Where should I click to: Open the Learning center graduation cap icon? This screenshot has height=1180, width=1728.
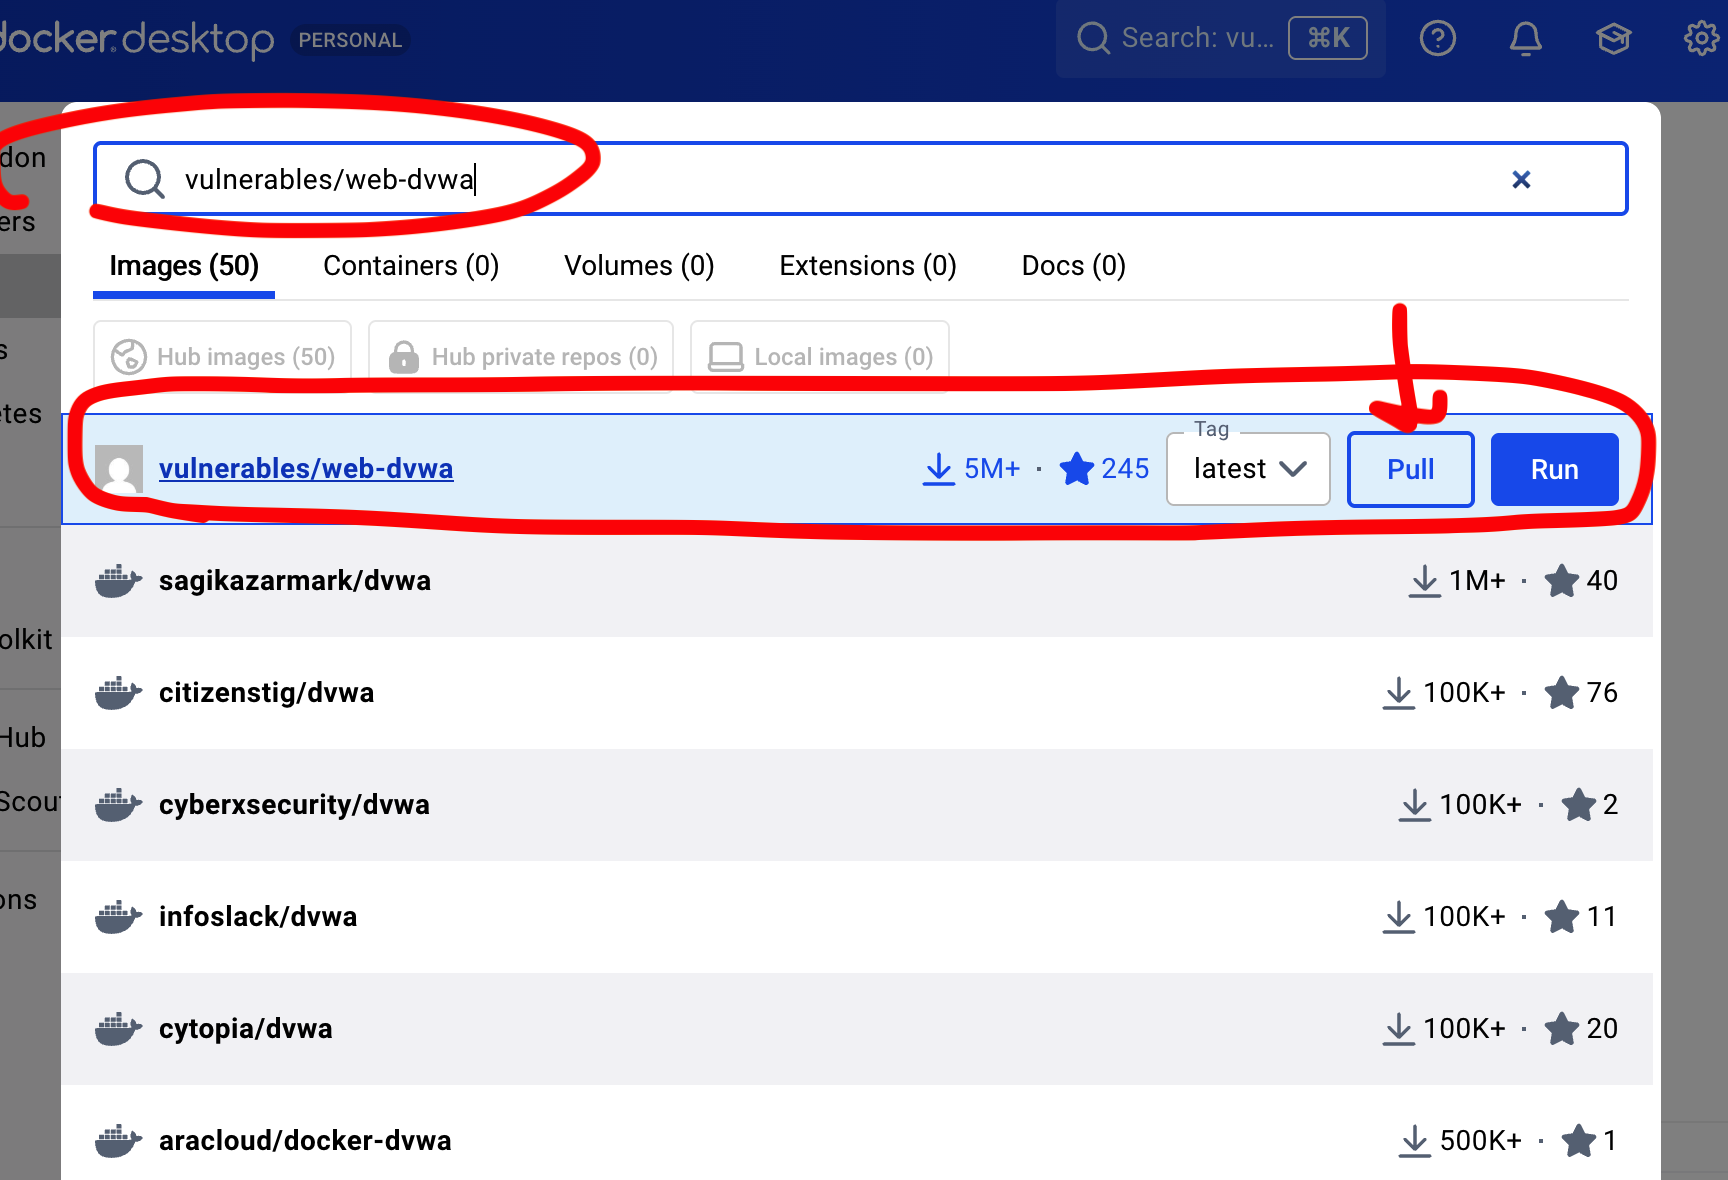click(x=1613, y=39)
